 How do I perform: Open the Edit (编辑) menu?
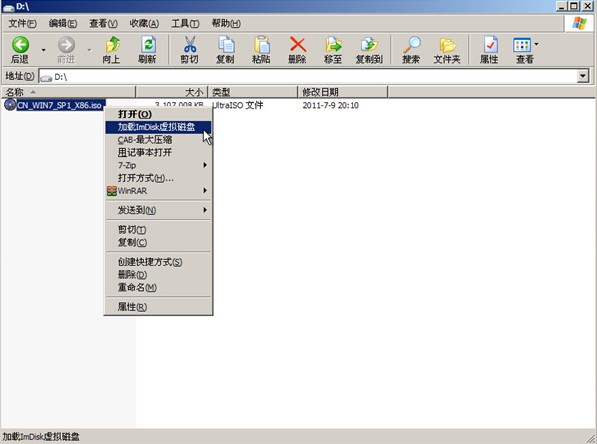(63, 24)
